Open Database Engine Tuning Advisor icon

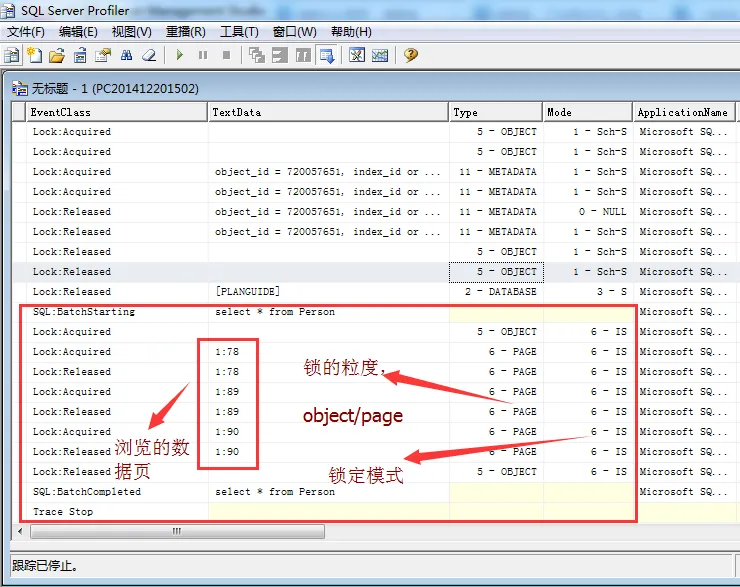(x=357, y=55)
